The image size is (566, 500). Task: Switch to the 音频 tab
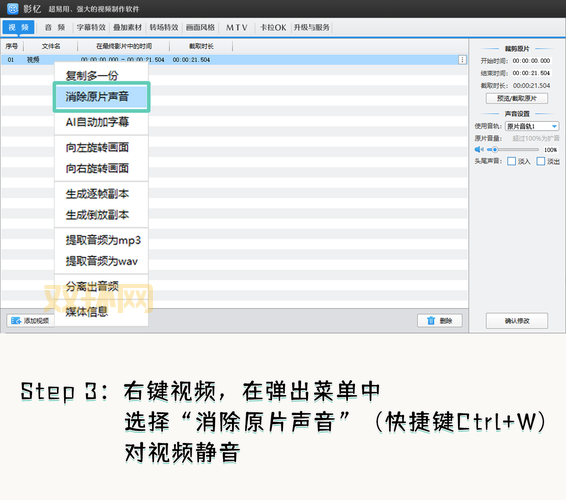tap(55, 27)
